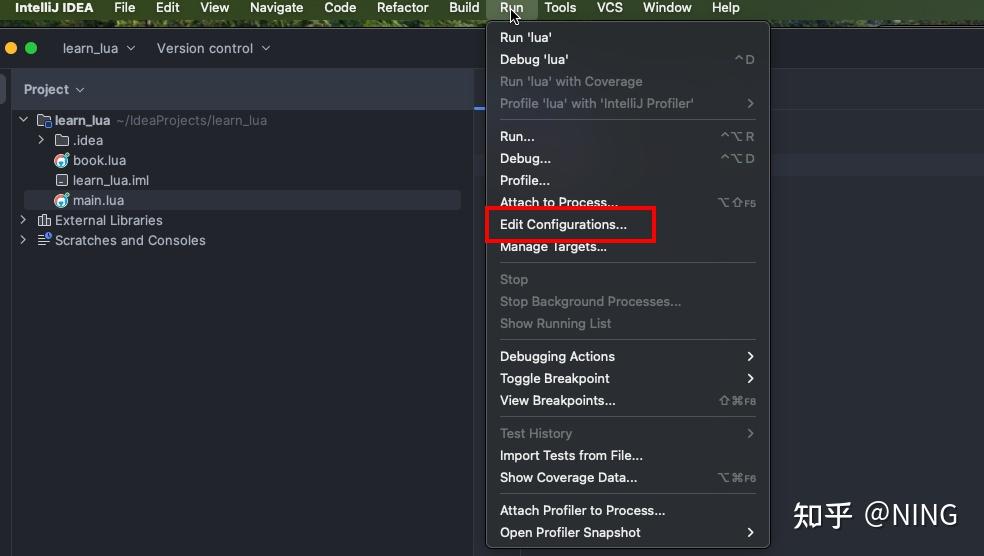
Task: Open the Toggle Breakpoint submenu
Action: click(628, 378)
